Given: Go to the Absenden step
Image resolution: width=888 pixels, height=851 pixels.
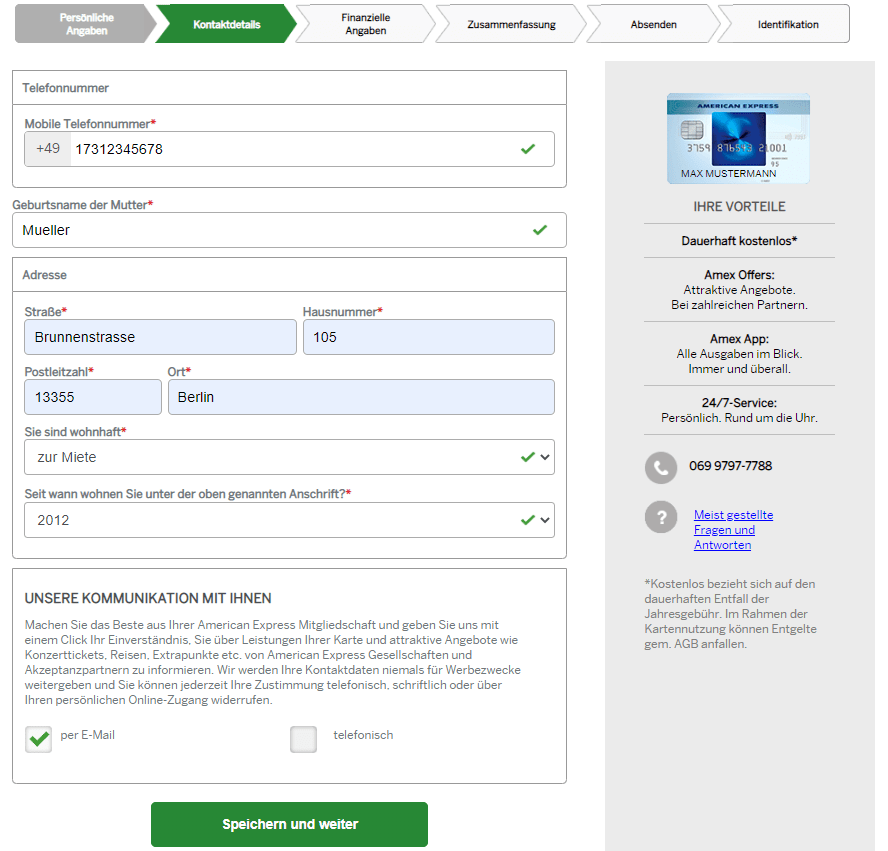Looking at the screenshot, I should [x=654, y=24].
